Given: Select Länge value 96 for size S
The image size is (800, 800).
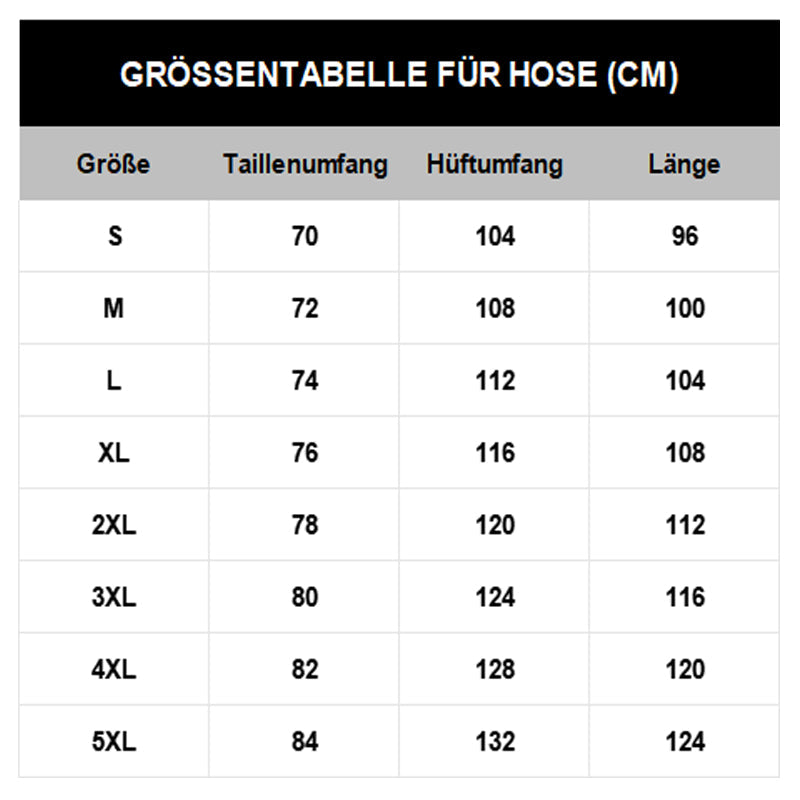Looking at the screenshot, I should click(x=685, y=236).
